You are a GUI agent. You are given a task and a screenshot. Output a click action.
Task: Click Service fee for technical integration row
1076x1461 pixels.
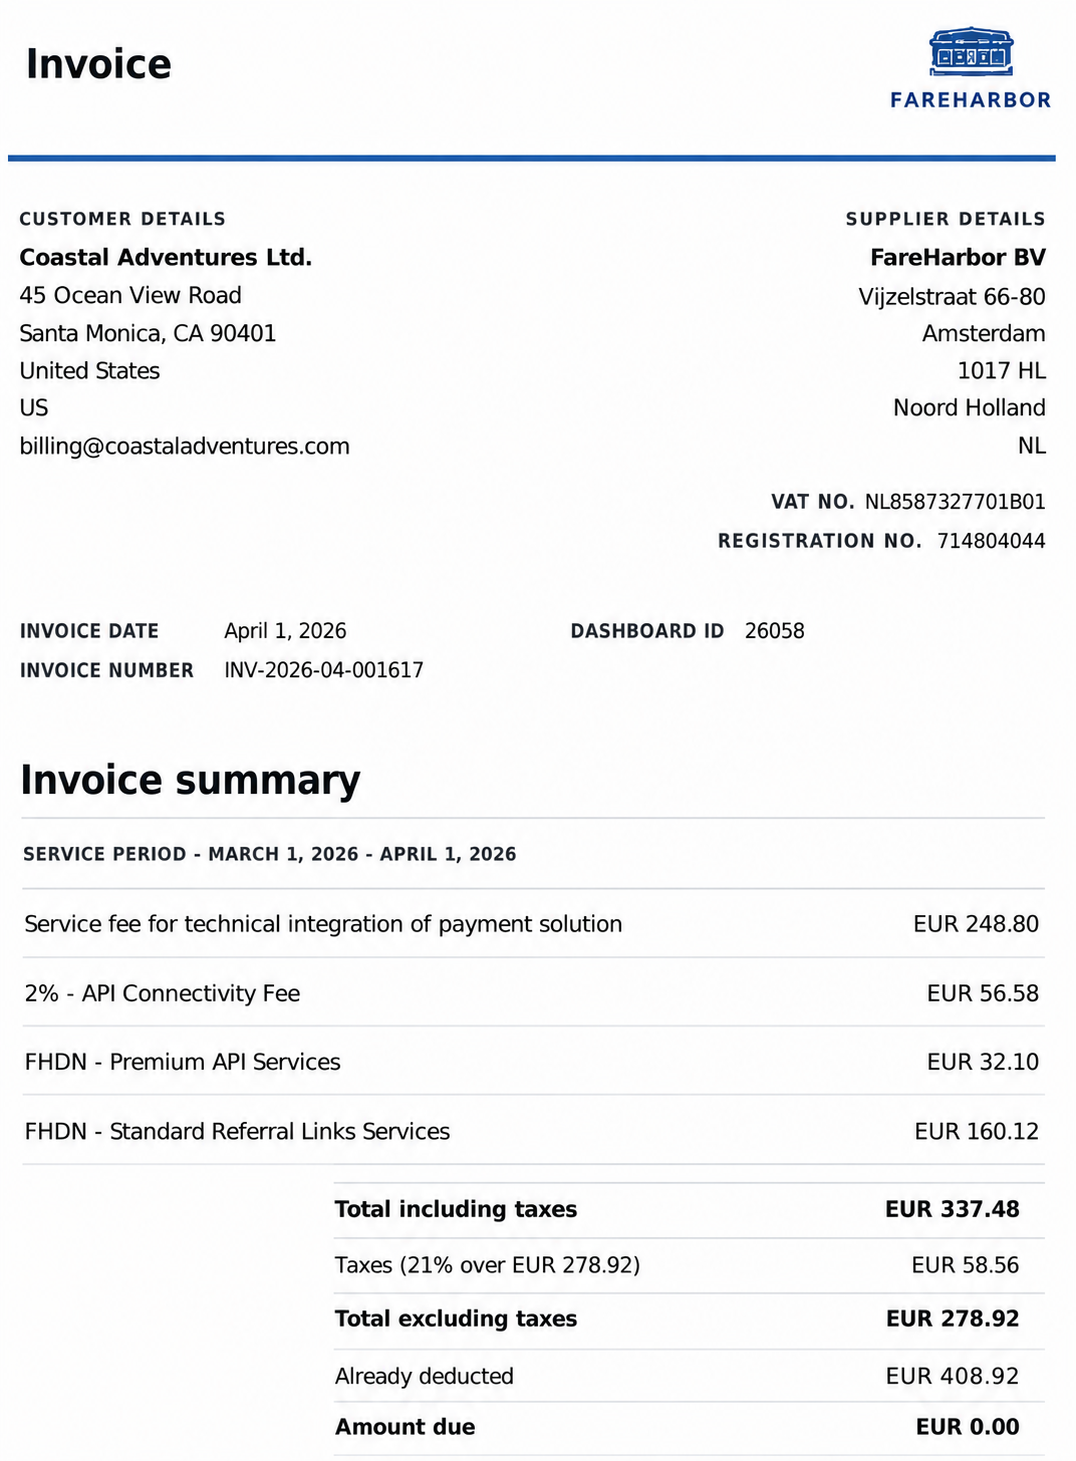click(533, 924)
